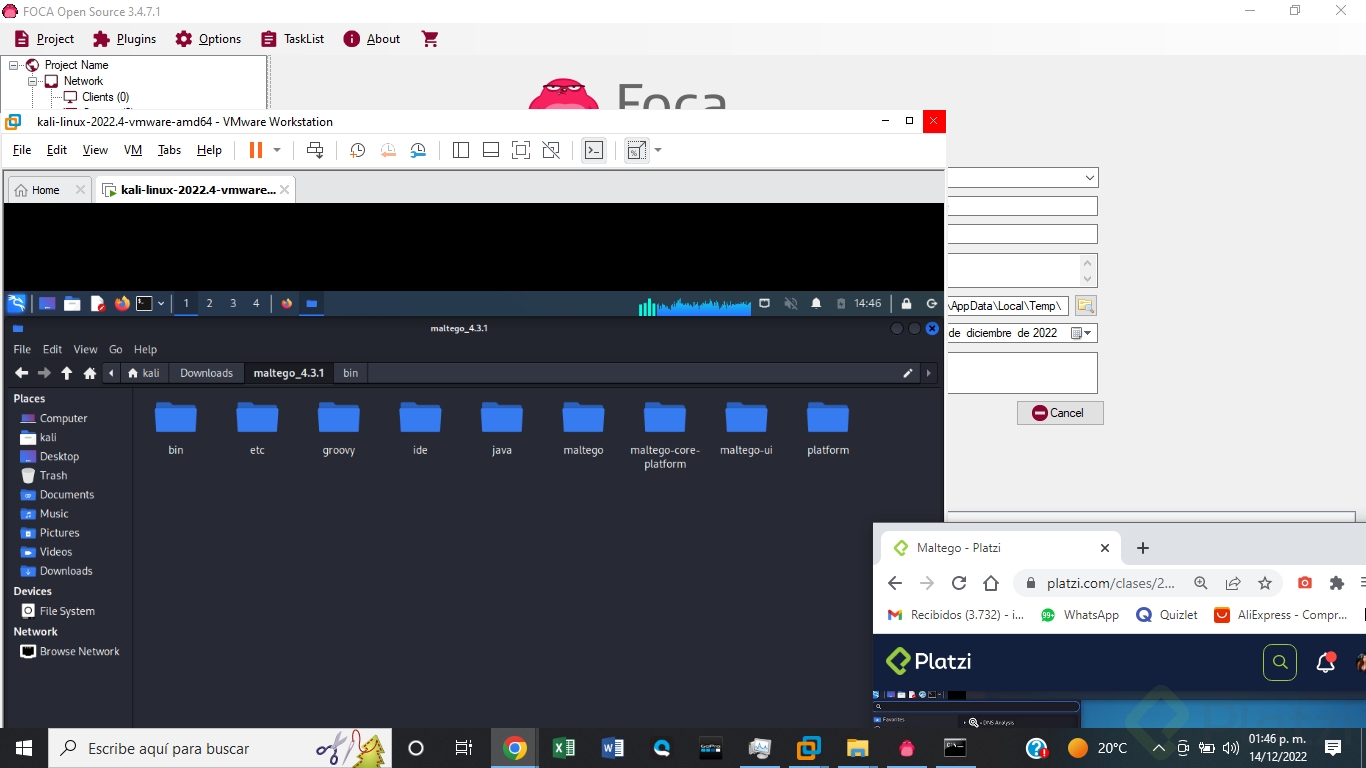
Task: Click VMware's Unity mode icon
Action: (551, 150)
